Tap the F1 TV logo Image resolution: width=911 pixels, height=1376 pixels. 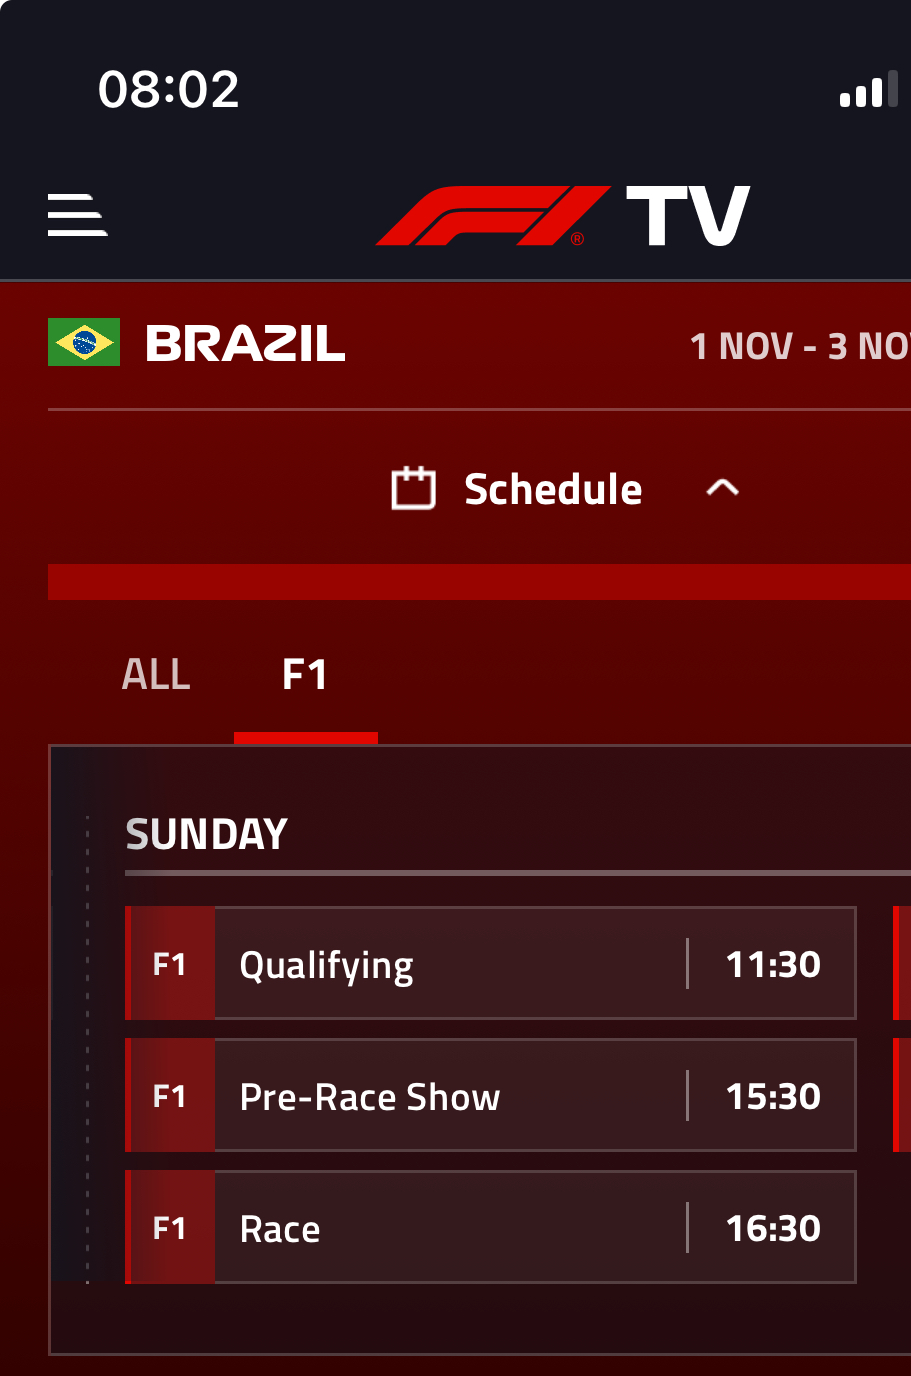click(563, 215)
